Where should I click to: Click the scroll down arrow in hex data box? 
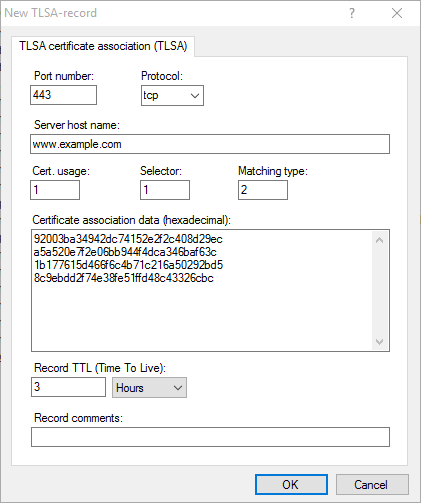[x=379, y=342]
